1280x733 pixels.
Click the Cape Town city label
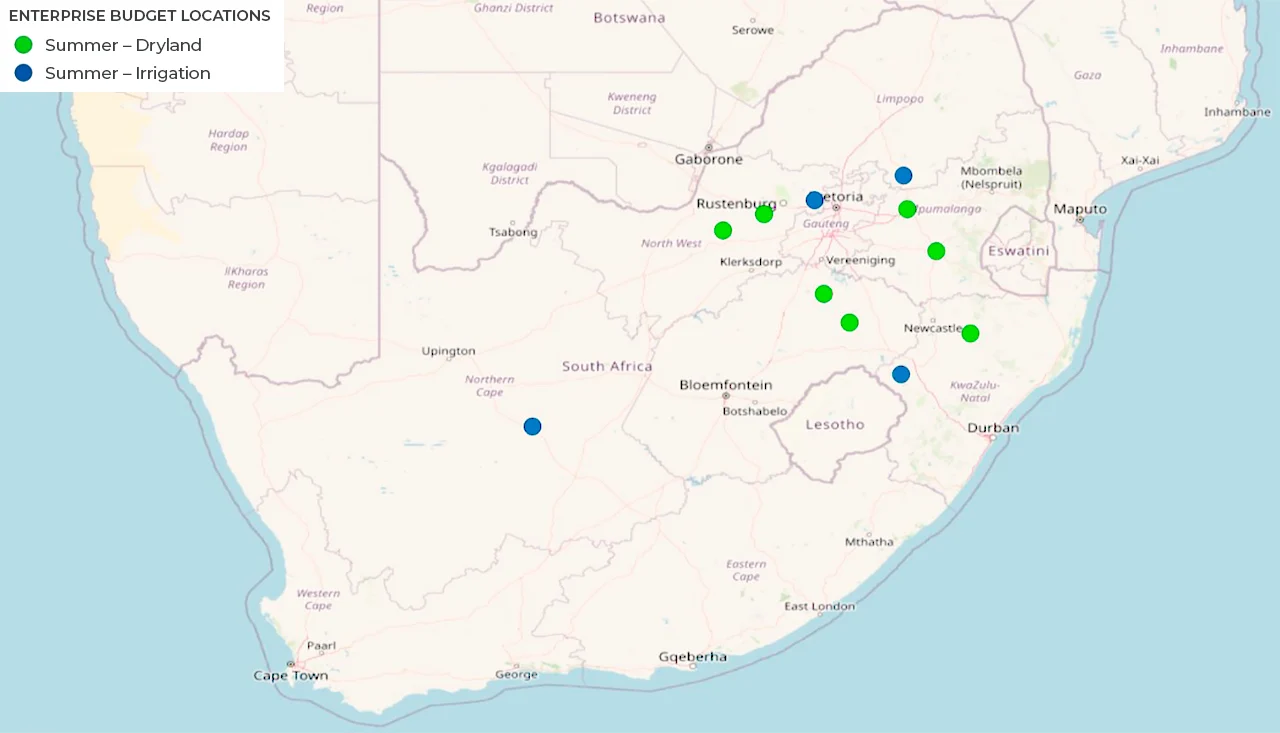[x=290, y=676]
